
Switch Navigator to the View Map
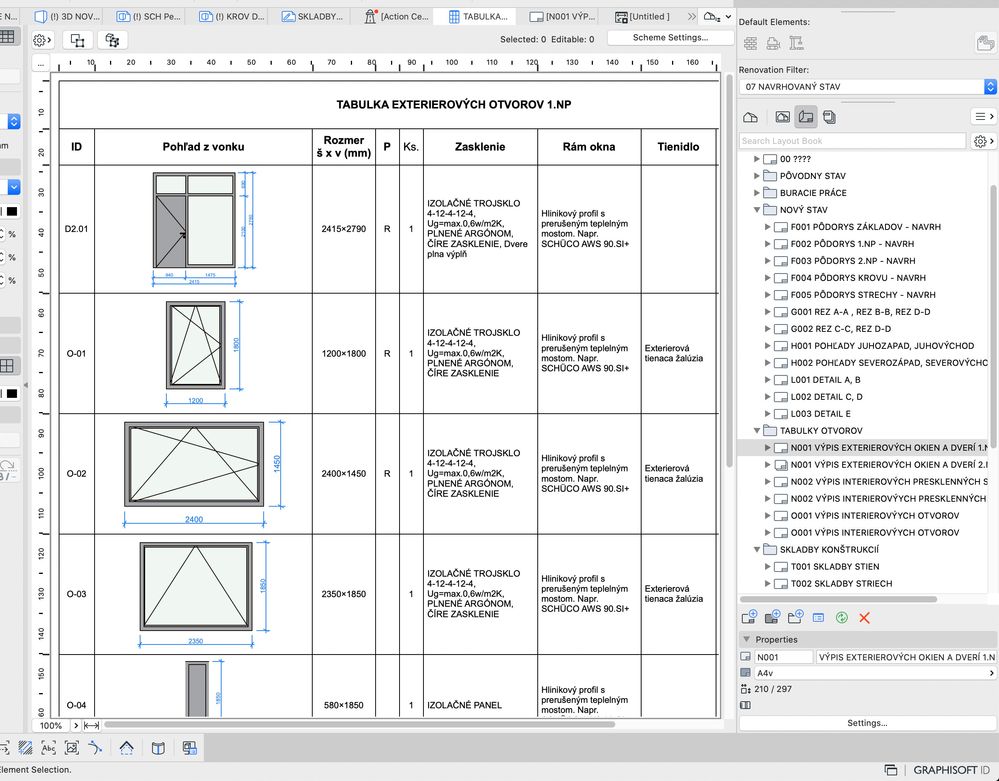(x=783, y=117)
